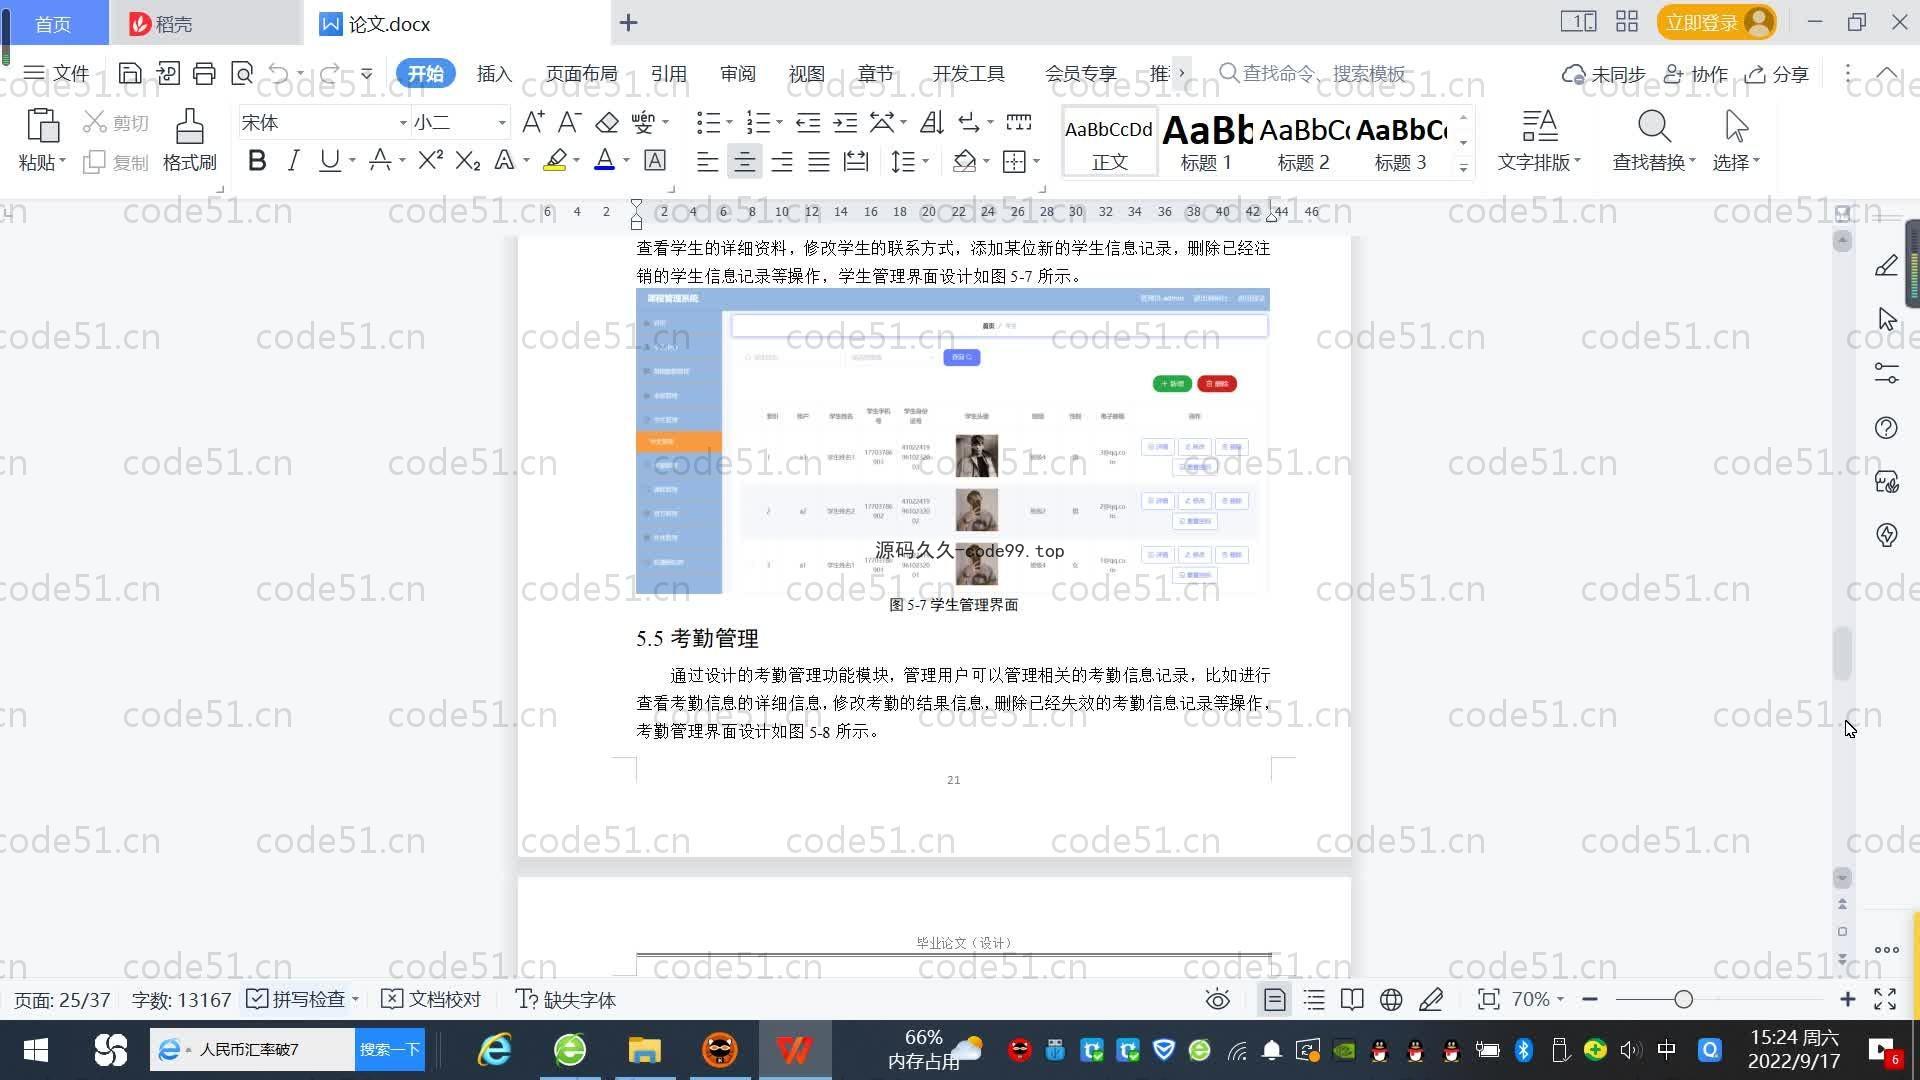
Task: Click the 分享 button
Action: 1777,73
